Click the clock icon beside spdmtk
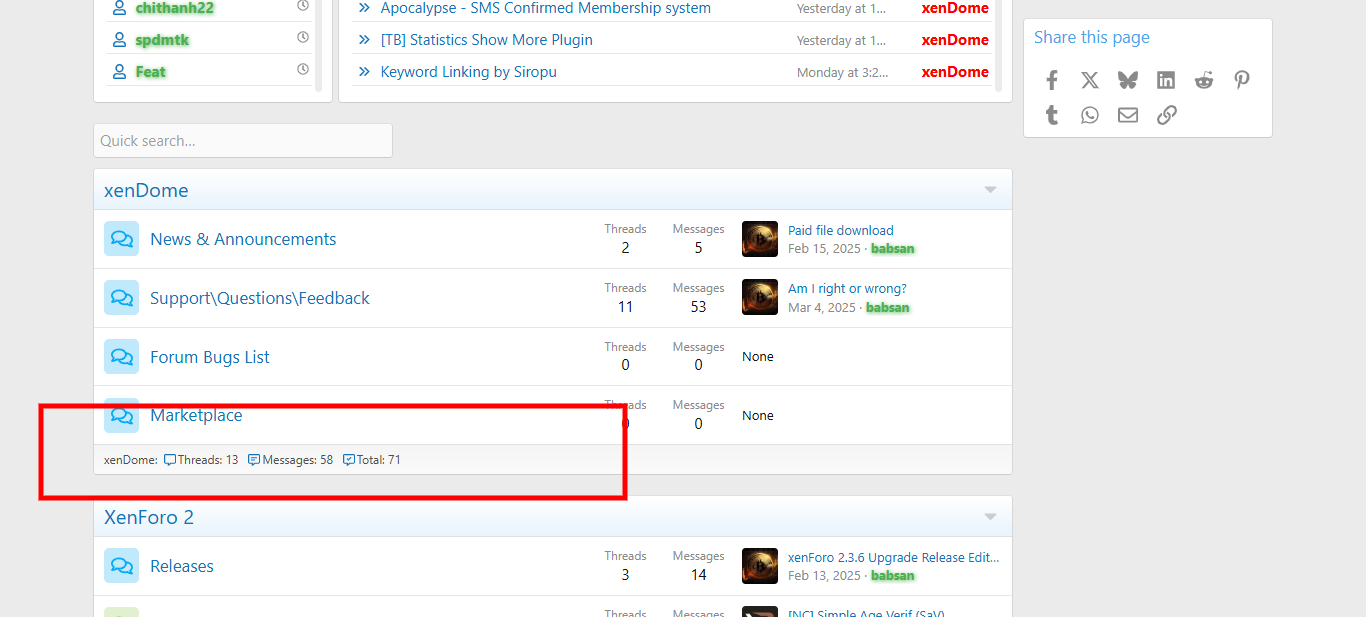 (303, 38)
